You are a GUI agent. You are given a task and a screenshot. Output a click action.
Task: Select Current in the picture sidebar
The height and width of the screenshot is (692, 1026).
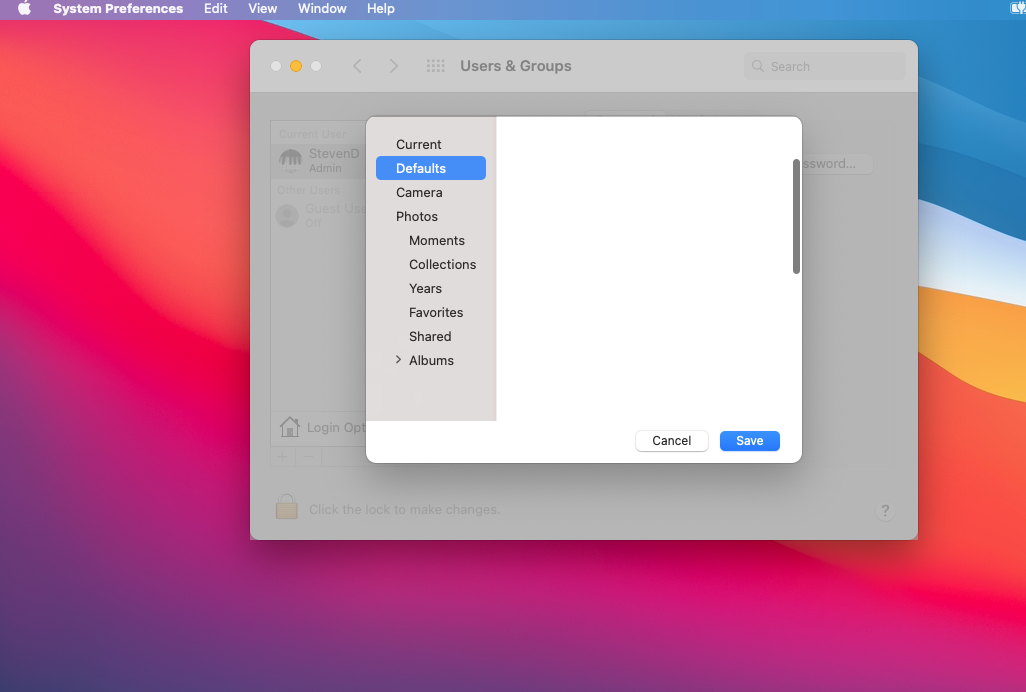(x=431, y=145)
